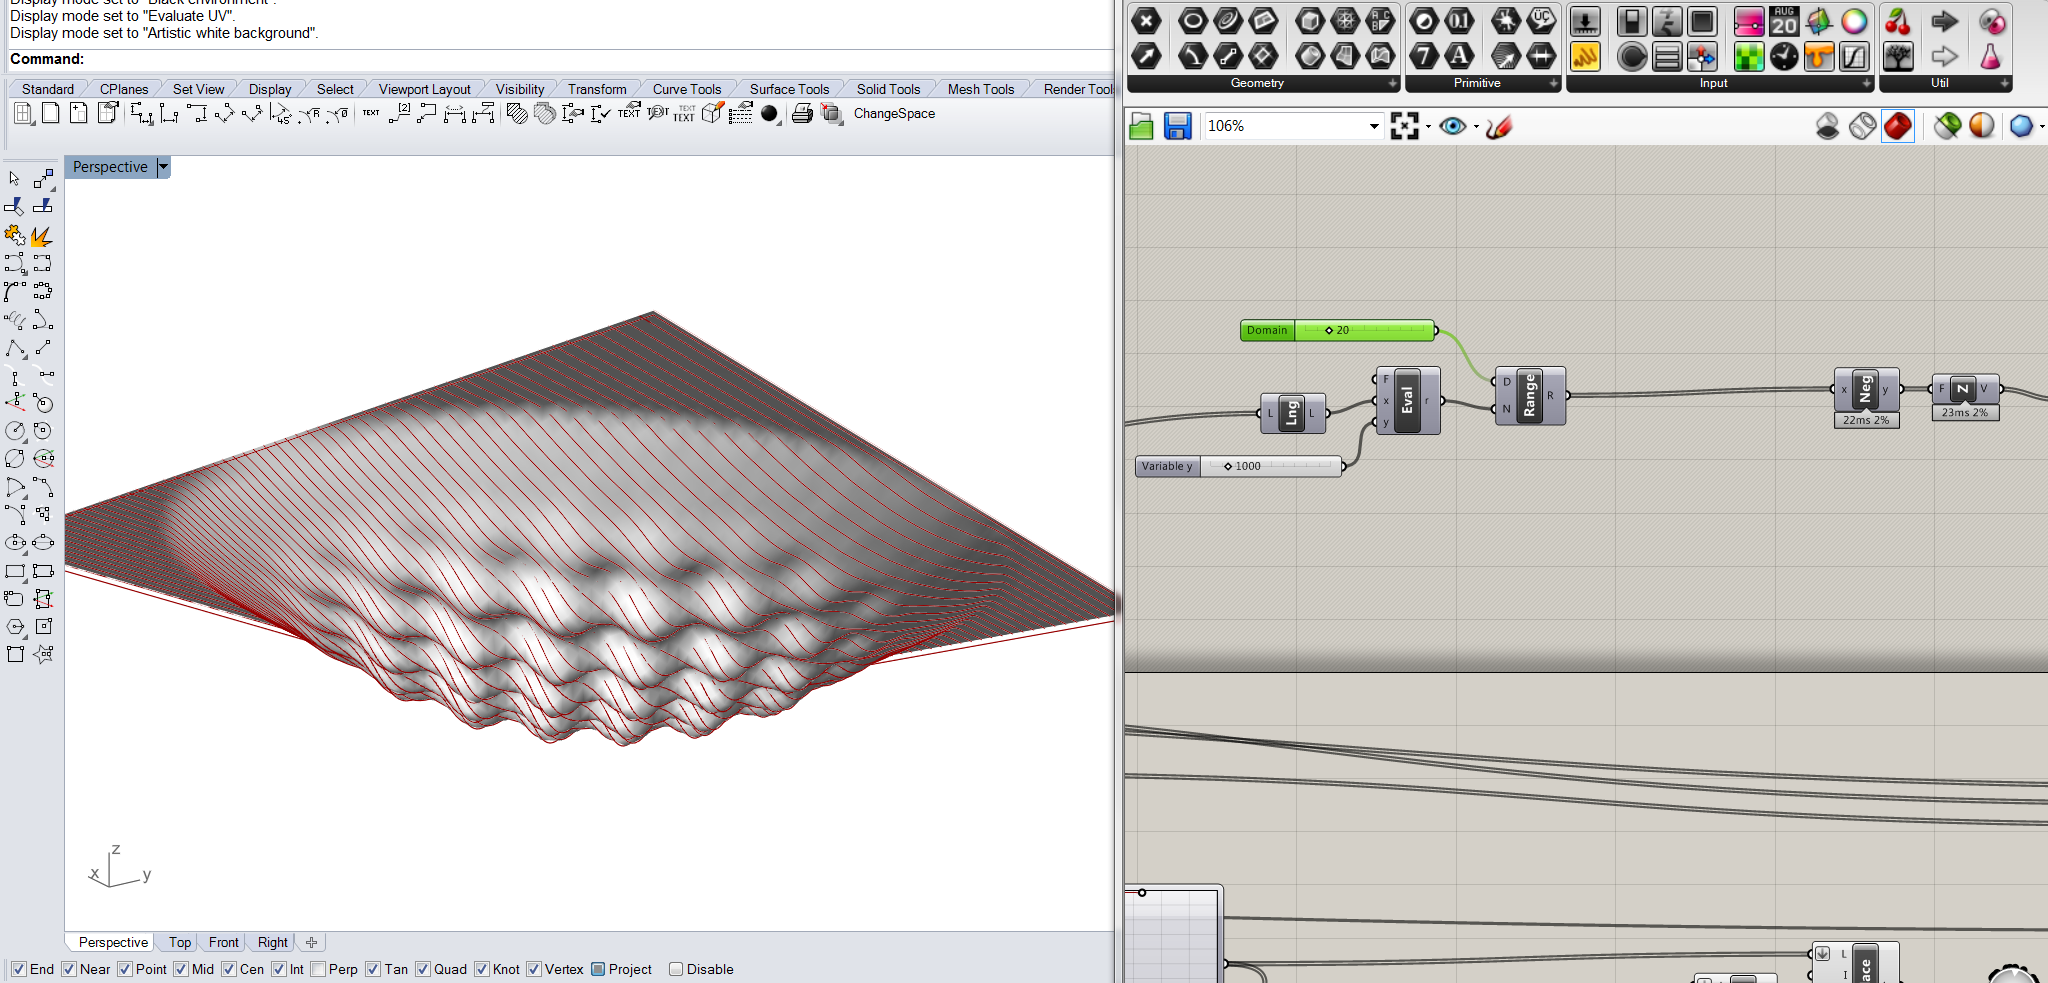
Task: Select the Control Knob input icon
Action: pos(1632,56)
